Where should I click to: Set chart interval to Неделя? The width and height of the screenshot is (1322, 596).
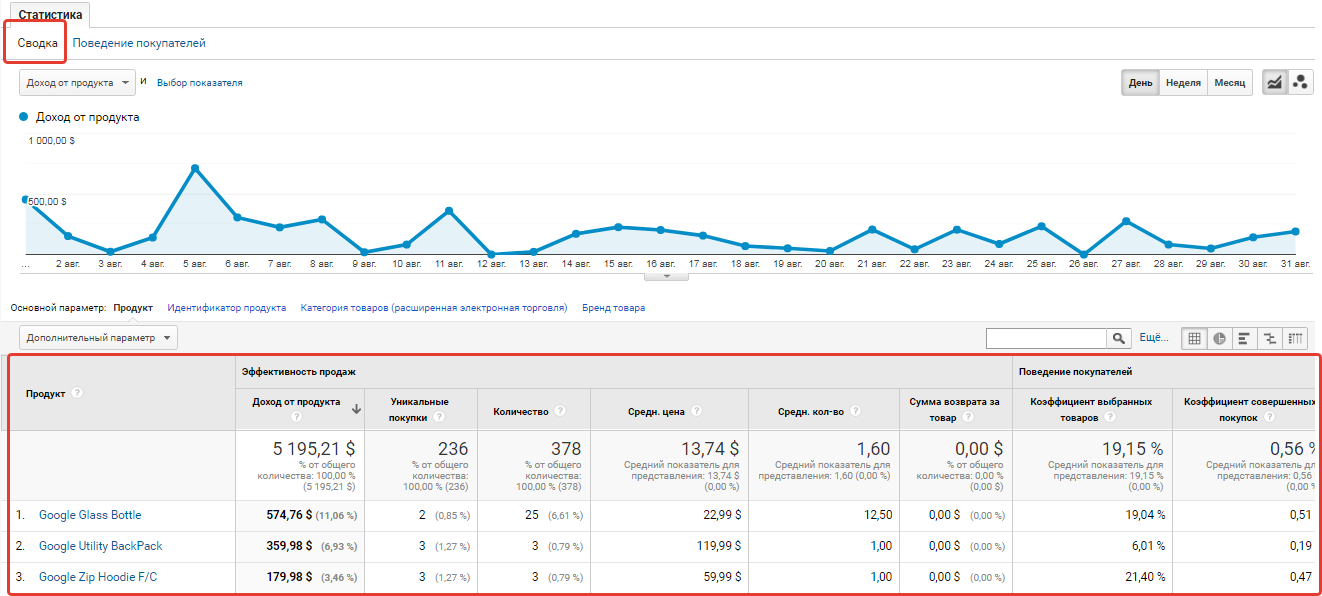[1183, 83]
